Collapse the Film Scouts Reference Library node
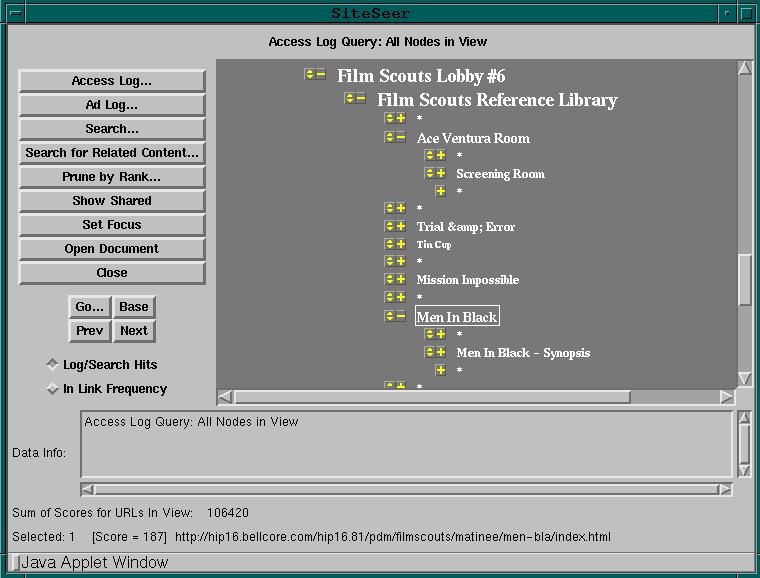The image size is (760, 578). tap(361, 98)
